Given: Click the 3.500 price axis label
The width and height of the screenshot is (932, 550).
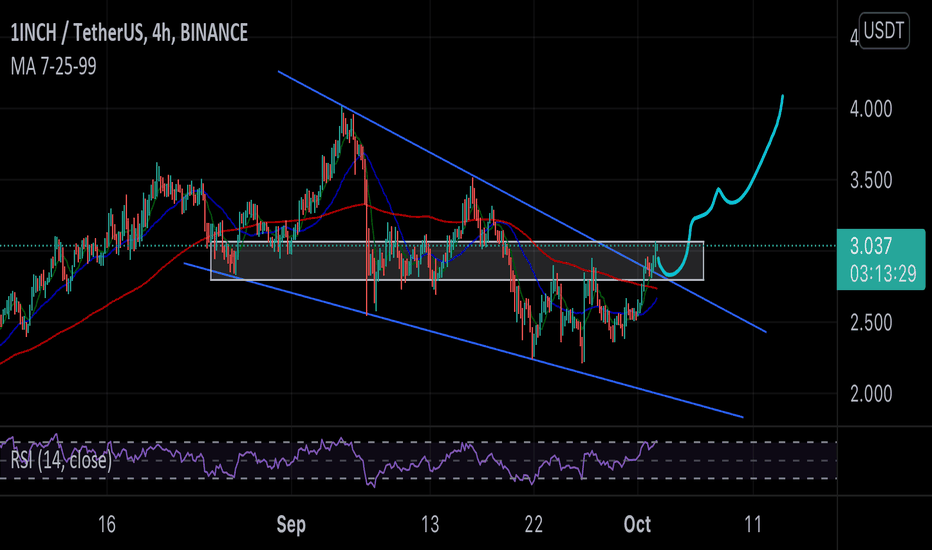Looking at the screenshot, I should (x=871, y=180).
